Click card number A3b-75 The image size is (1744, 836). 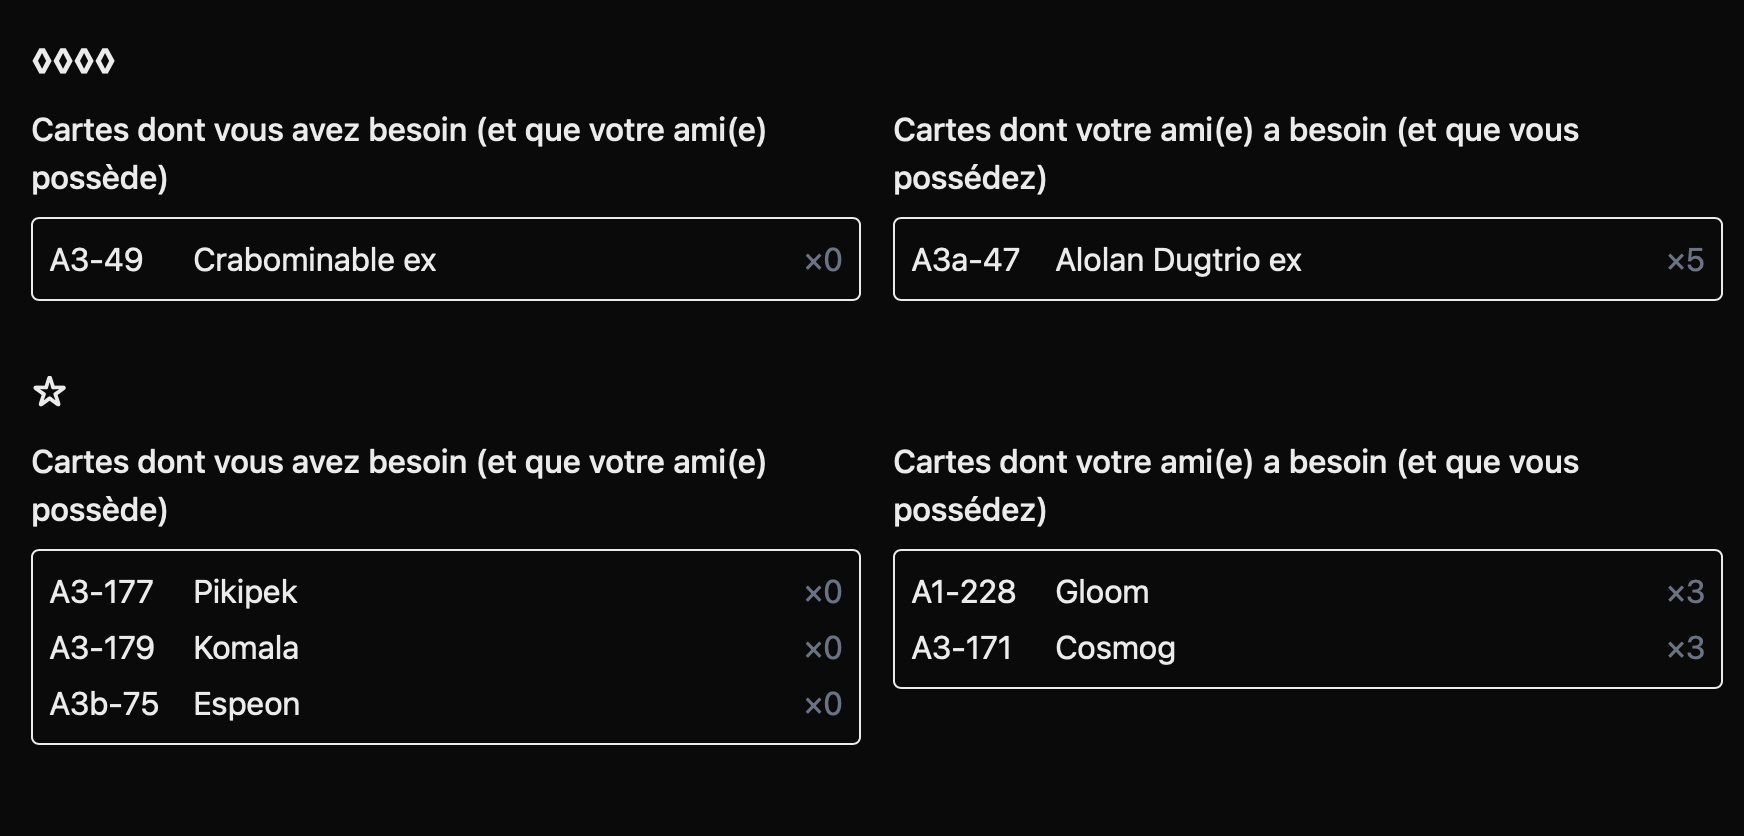click(x=105, y=704)
